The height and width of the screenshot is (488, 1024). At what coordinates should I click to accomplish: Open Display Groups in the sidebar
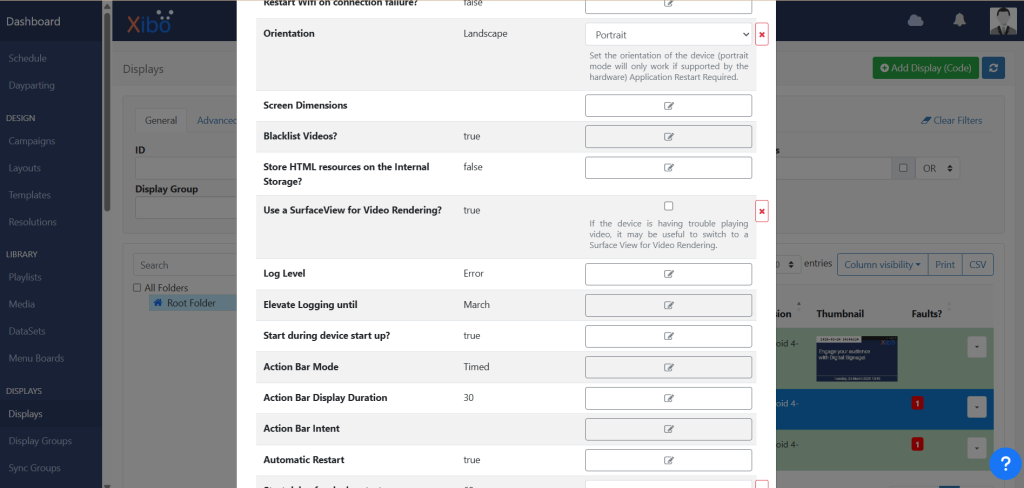[x=40, y=441]
